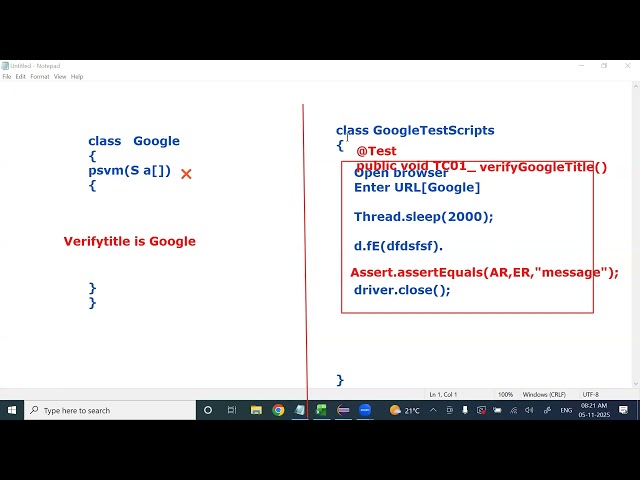640x480 pixels.
Task: Open the Format menu
Action: (x=40, y=76)
